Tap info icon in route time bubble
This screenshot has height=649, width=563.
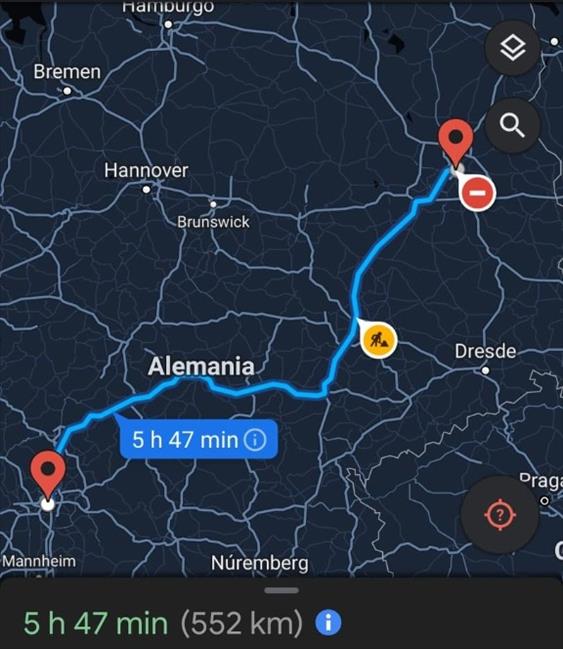(255, 440)
